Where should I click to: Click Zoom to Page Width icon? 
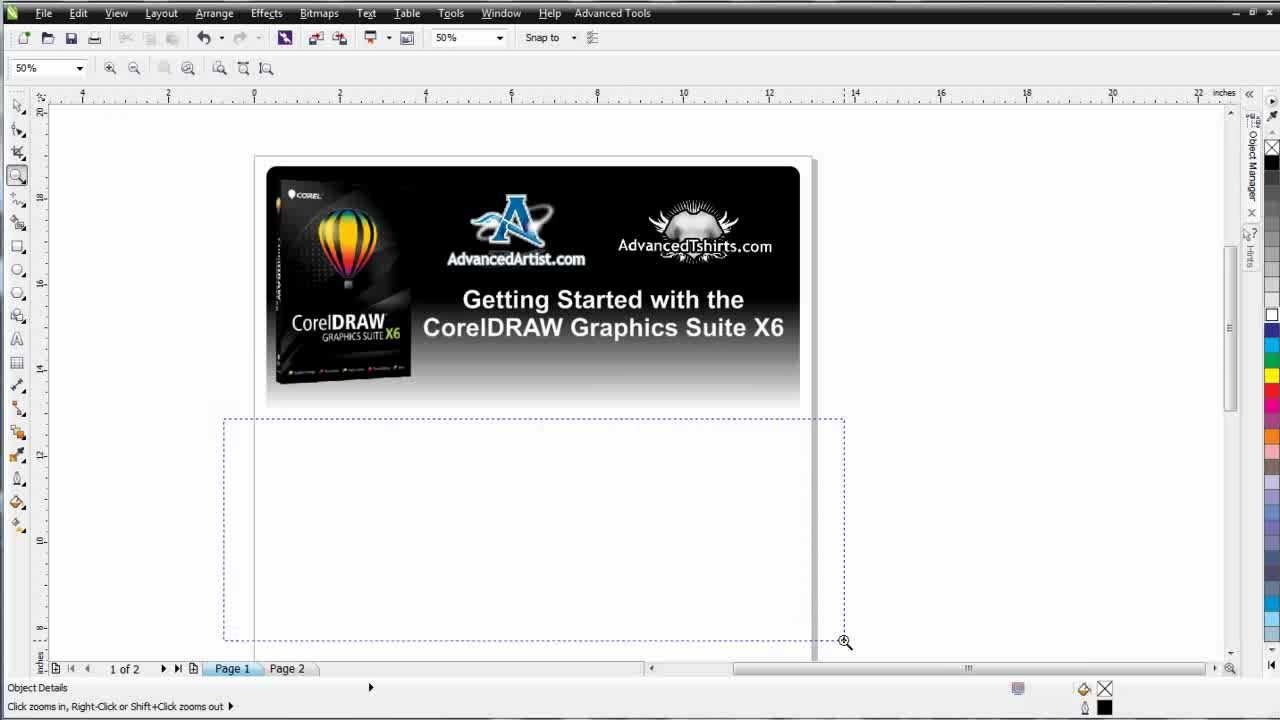(x=243, y=68)
